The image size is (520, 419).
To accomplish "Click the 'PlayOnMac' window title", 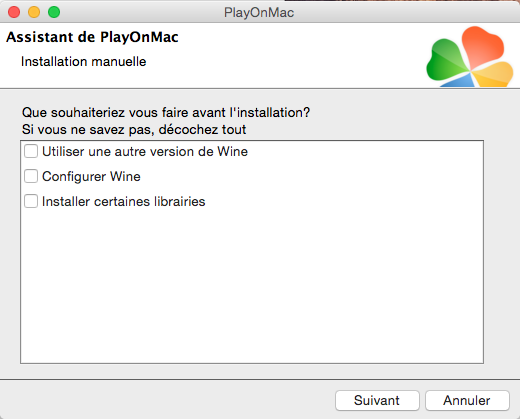I will point(259,13).
